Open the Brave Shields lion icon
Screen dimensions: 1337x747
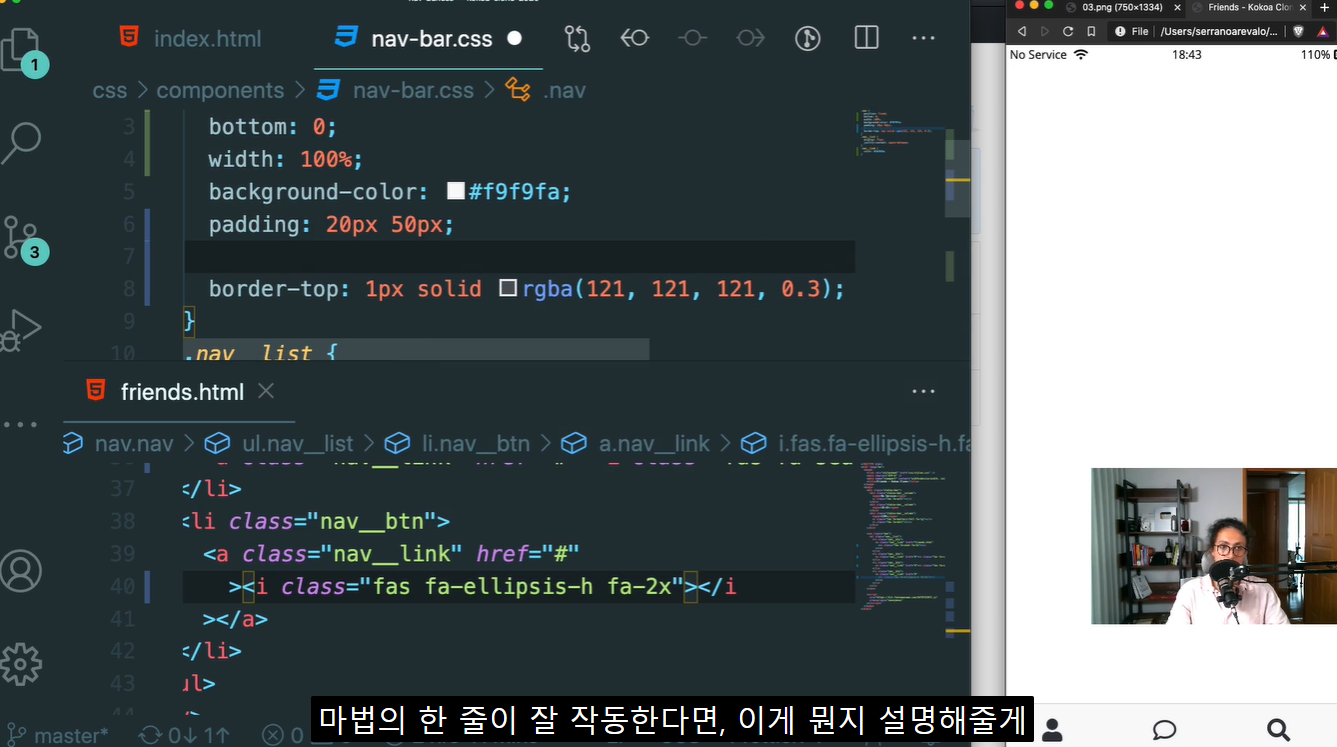[x=1298, y=31]
